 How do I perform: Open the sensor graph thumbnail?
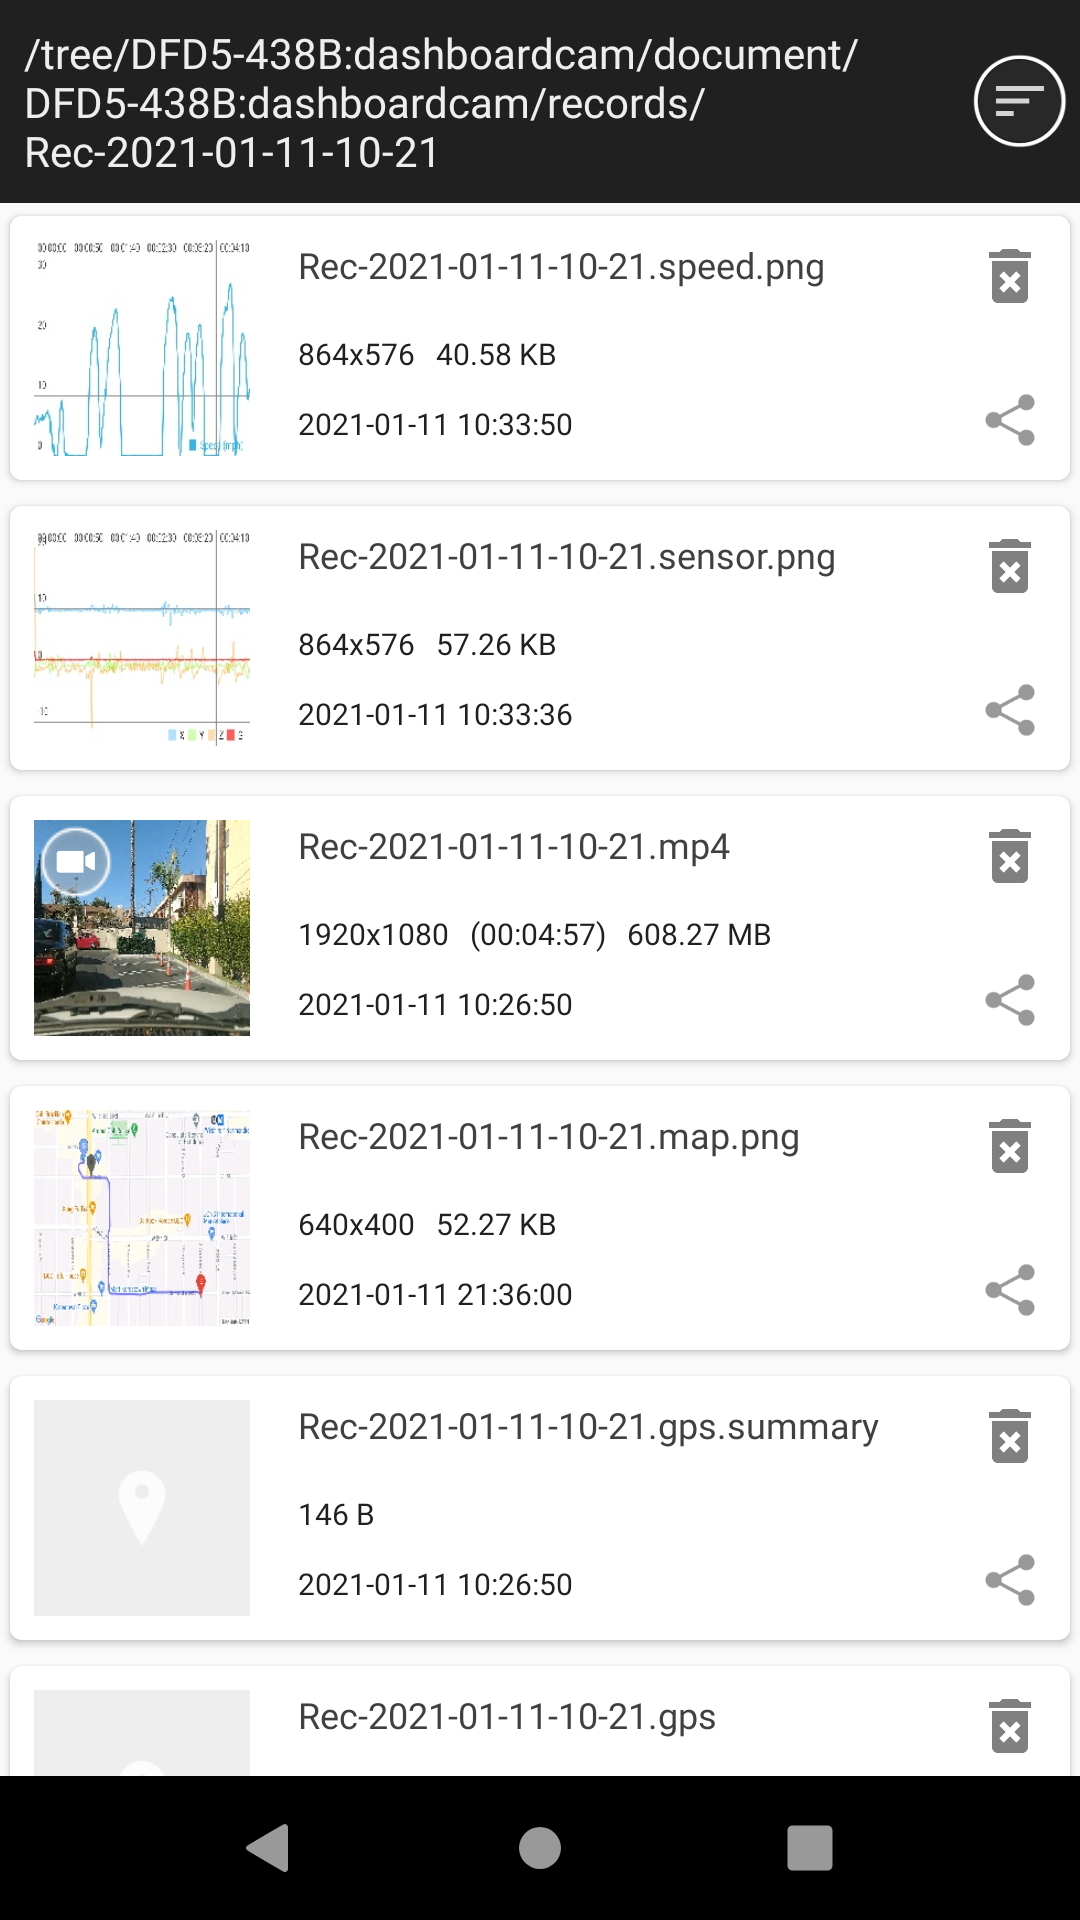(142, 638)
